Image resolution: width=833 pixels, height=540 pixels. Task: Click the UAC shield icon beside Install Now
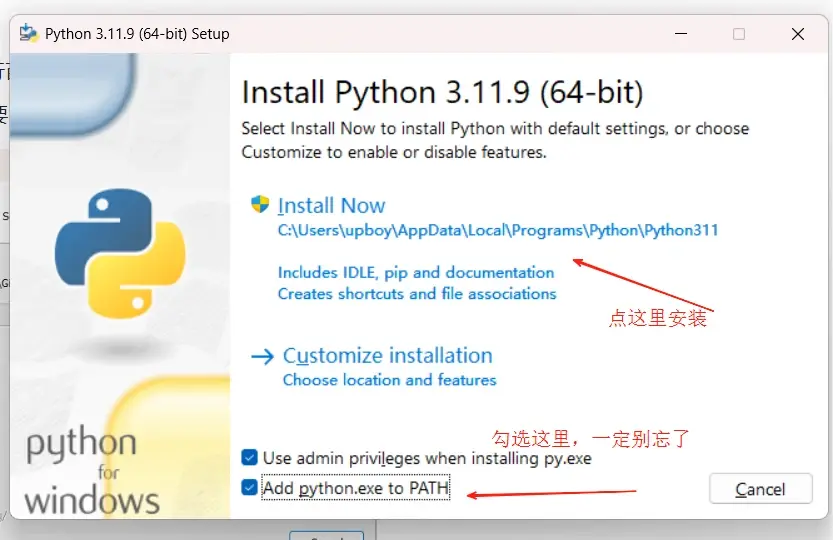click(x=260, y=204)
